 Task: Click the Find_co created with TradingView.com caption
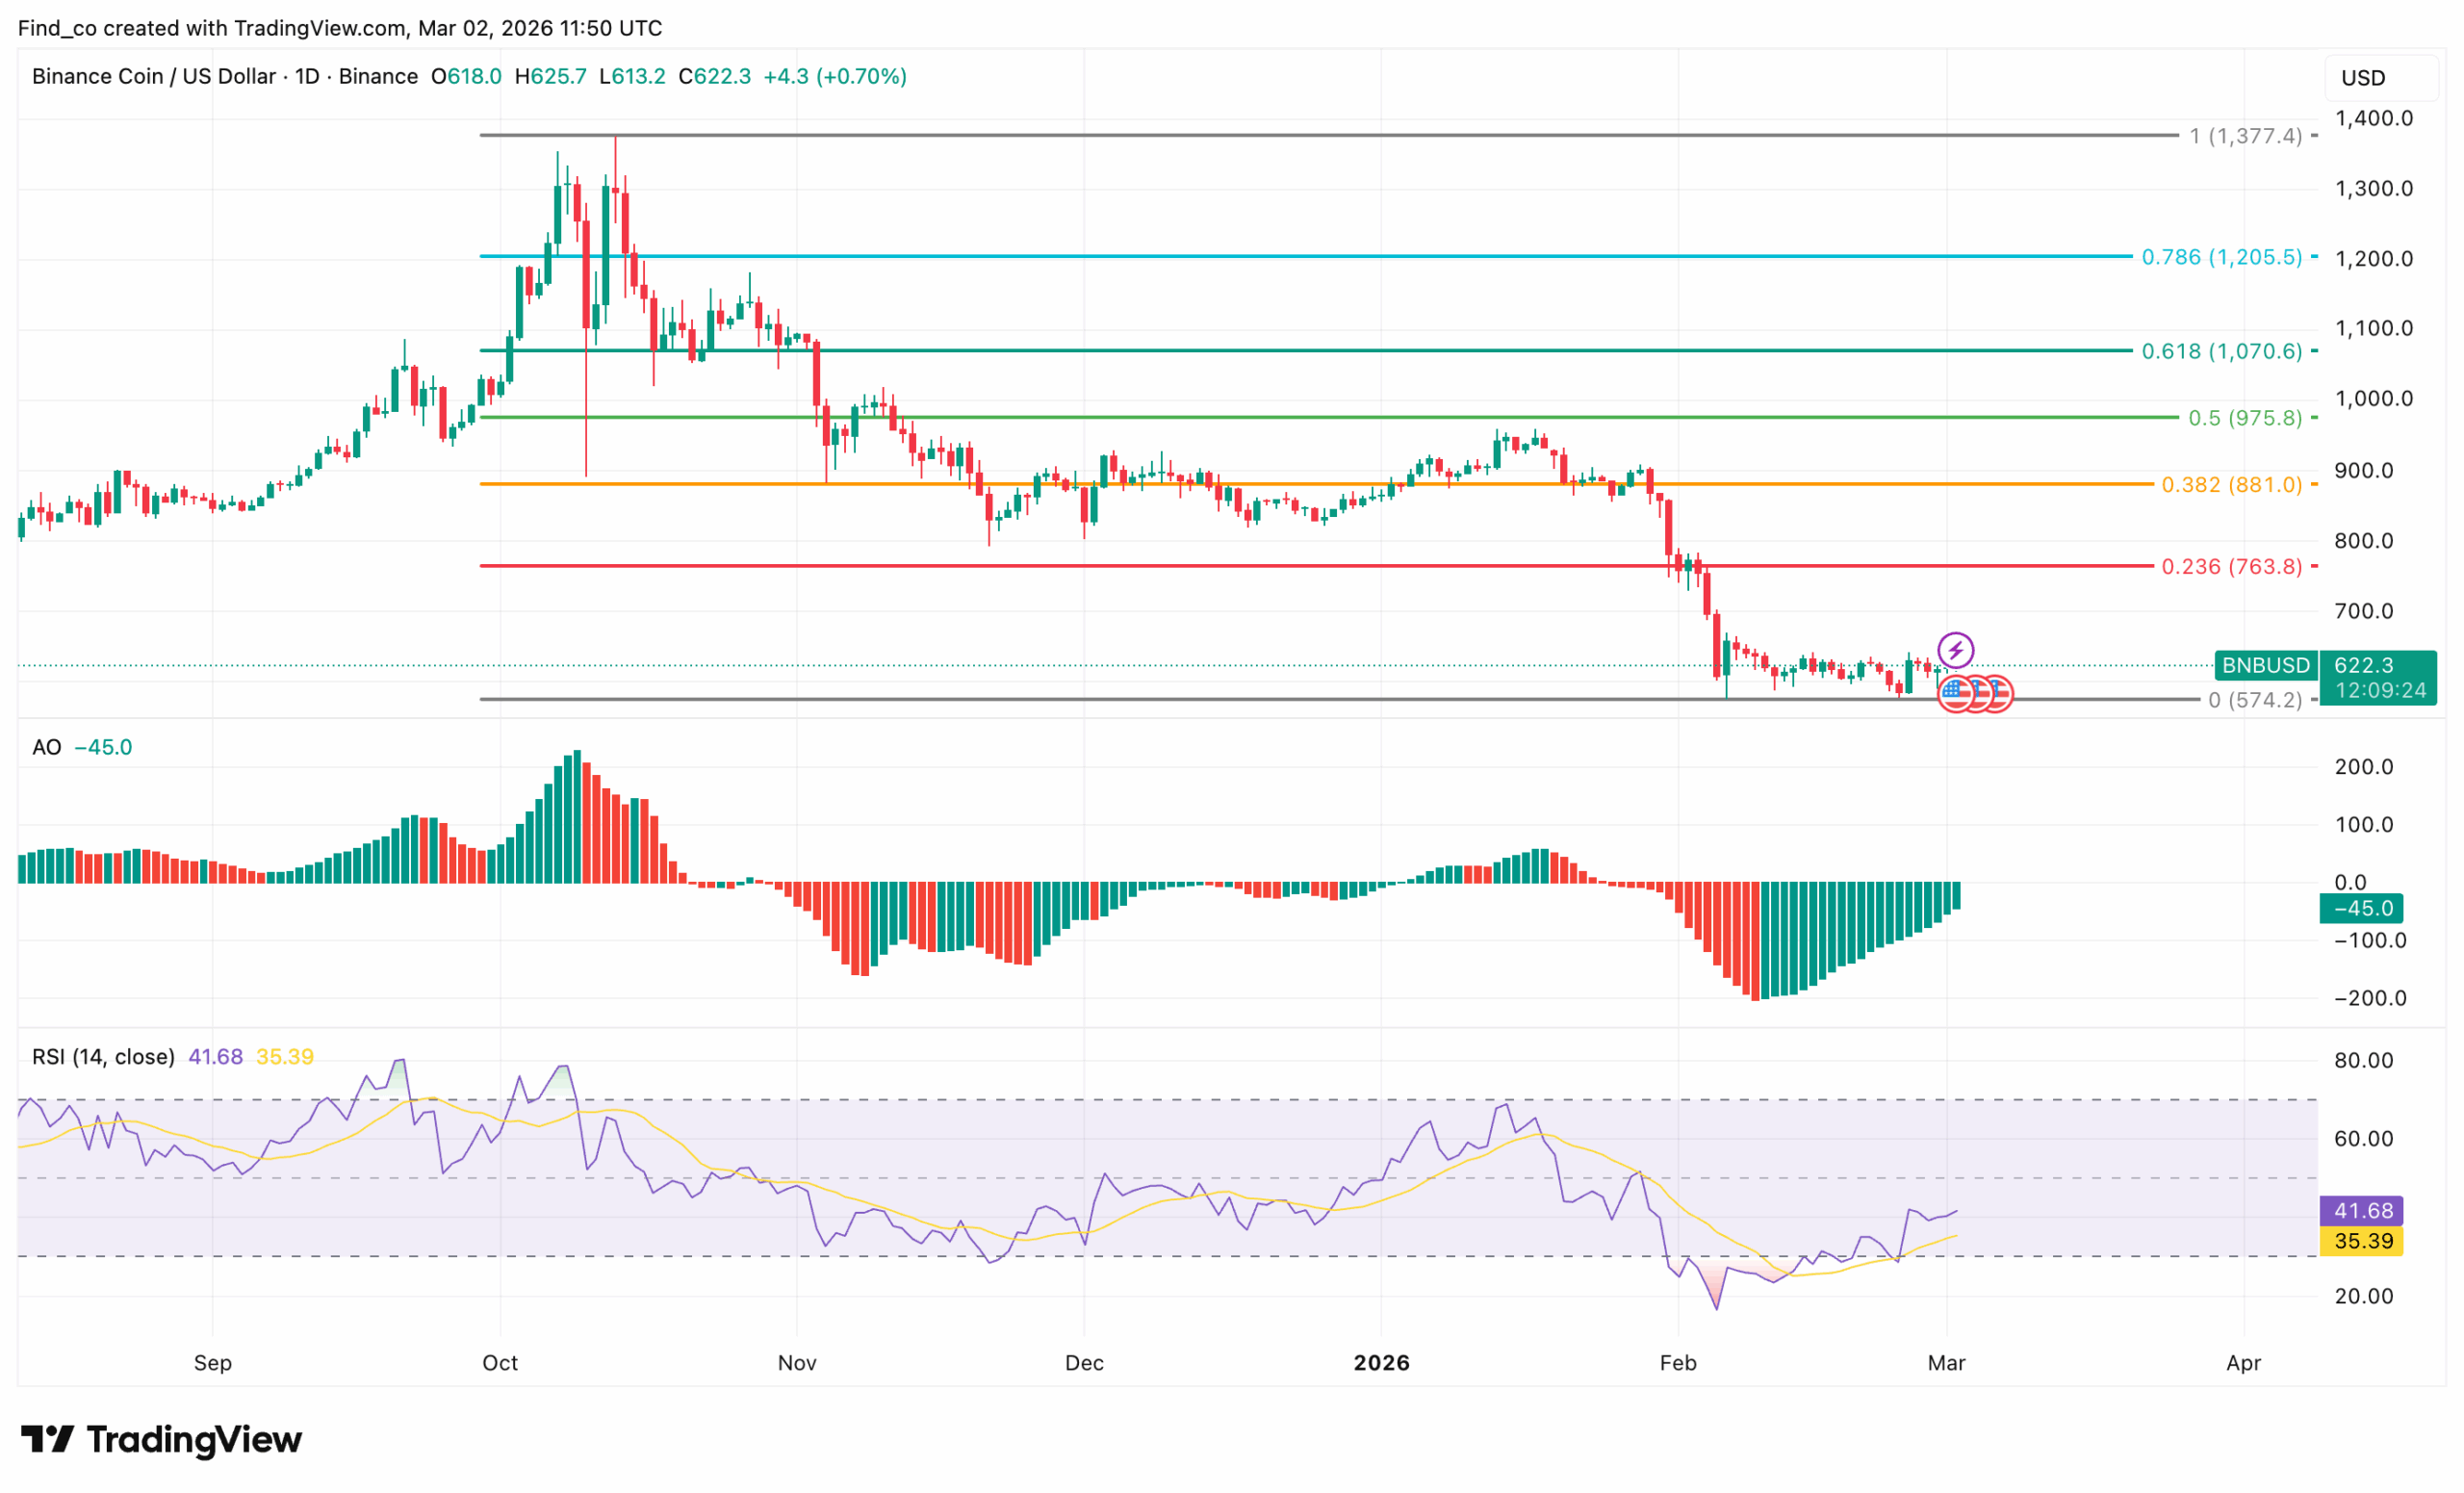[340, 28]
